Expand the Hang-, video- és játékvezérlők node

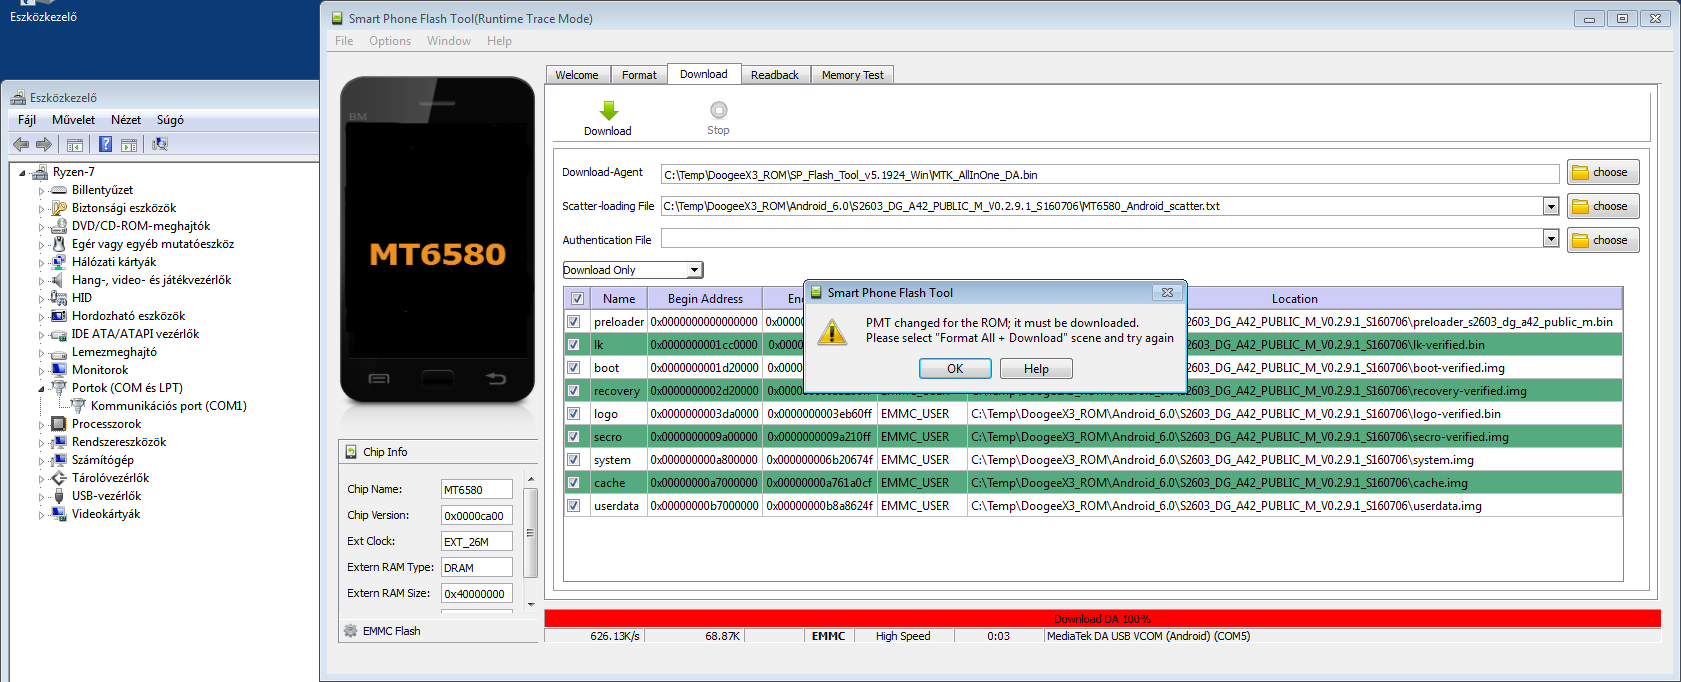pos(41,280)
